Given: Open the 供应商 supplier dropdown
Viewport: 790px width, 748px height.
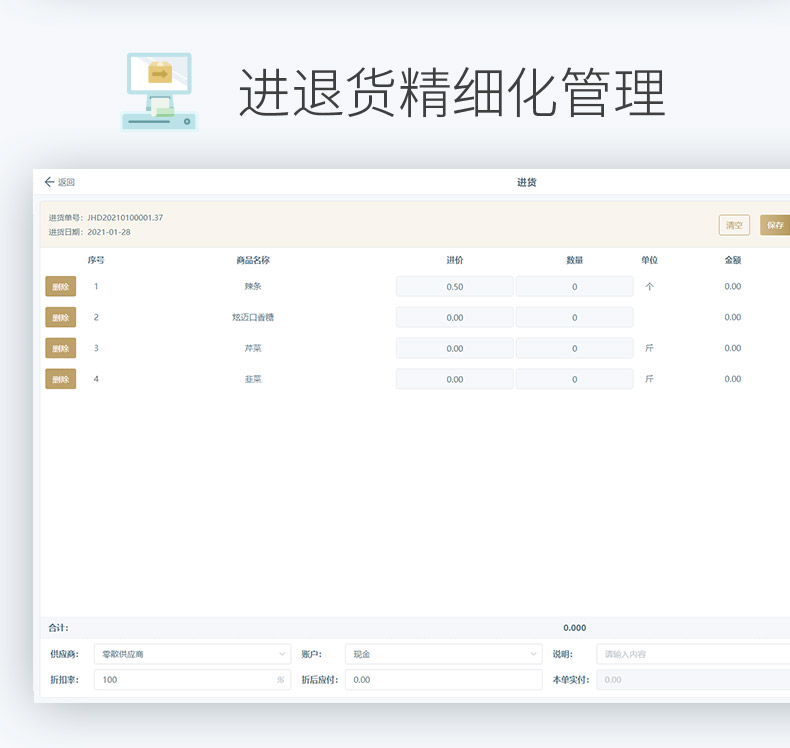Looking at the screenshot, I should coord(192,654).
